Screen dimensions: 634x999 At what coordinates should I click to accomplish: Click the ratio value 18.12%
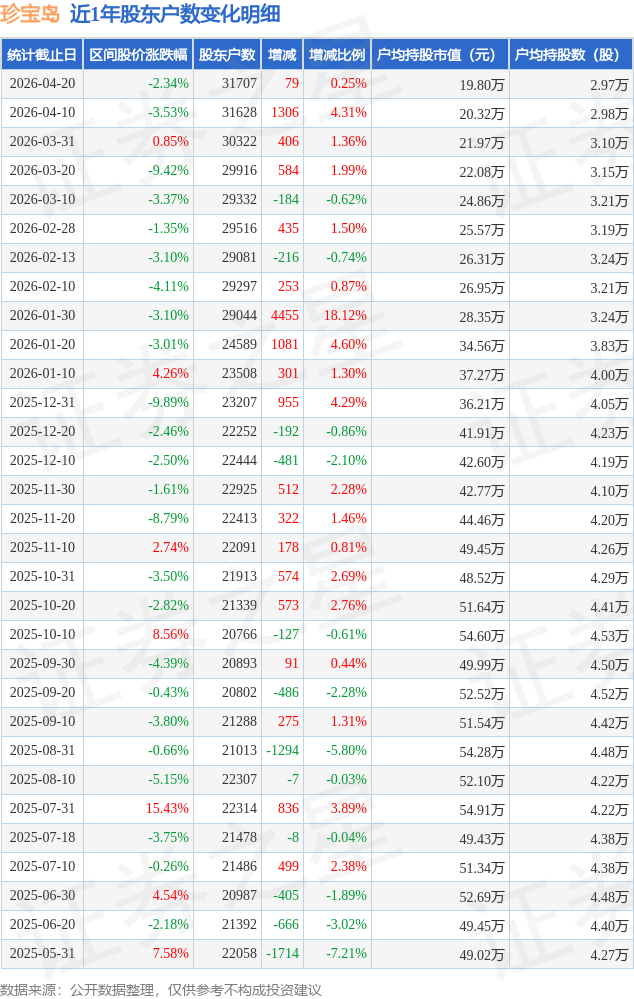(x=345, y=315)
